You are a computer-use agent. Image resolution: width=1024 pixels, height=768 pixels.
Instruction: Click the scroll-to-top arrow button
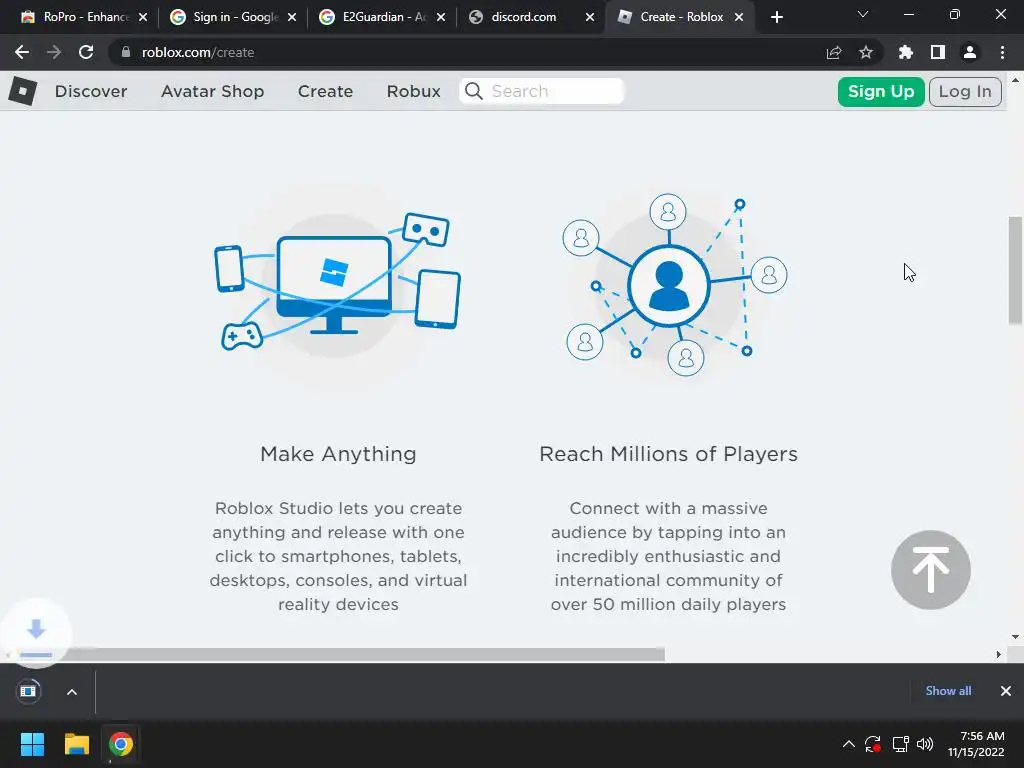(x=931, y=569)
